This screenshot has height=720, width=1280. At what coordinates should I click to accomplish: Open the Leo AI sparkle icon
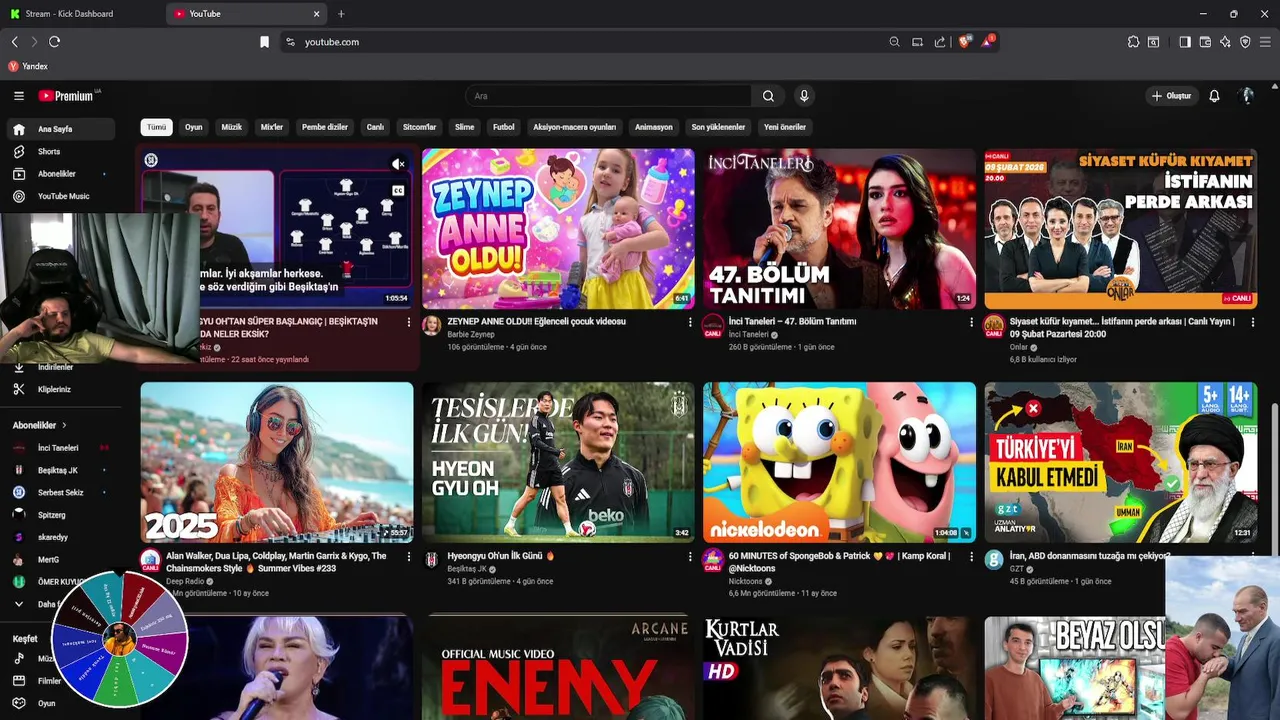(1225, 42)
